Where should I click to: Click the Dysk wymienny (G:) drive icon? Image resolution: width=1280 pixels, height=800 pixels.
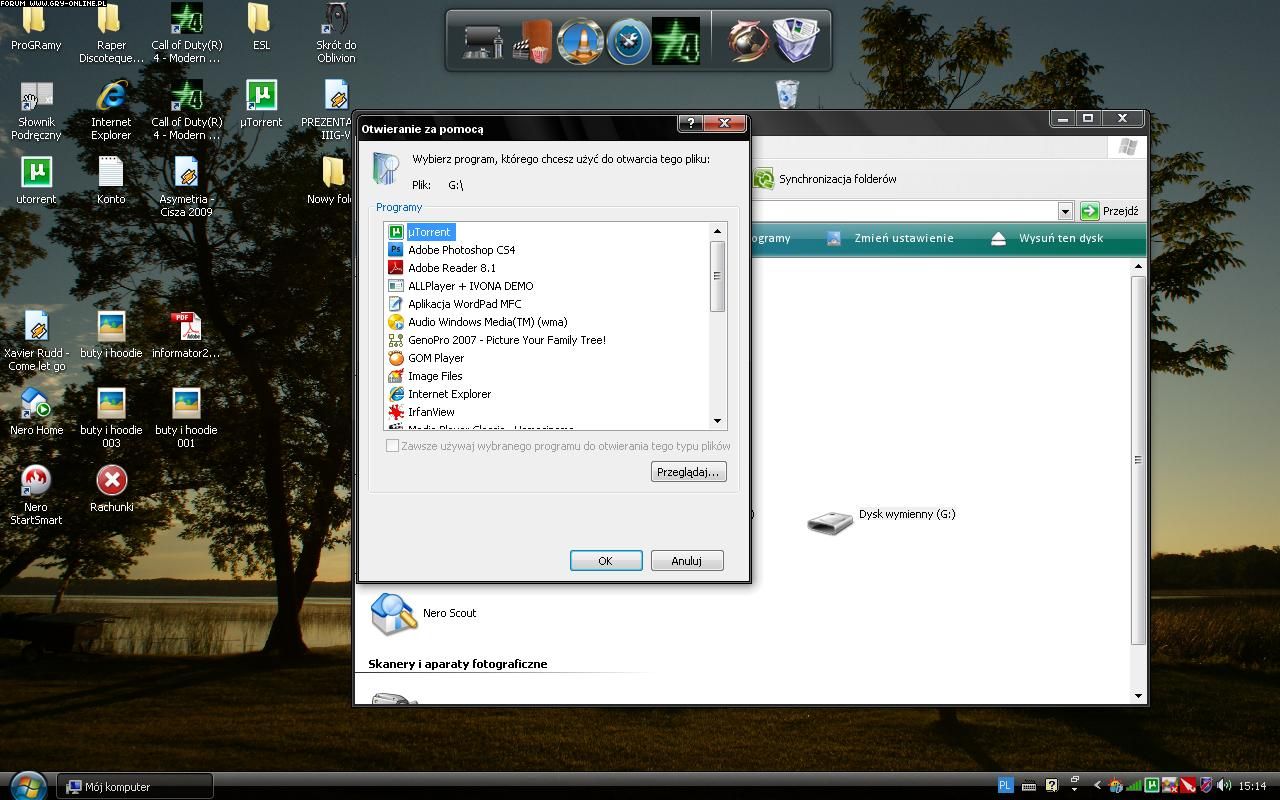(830, 521)
